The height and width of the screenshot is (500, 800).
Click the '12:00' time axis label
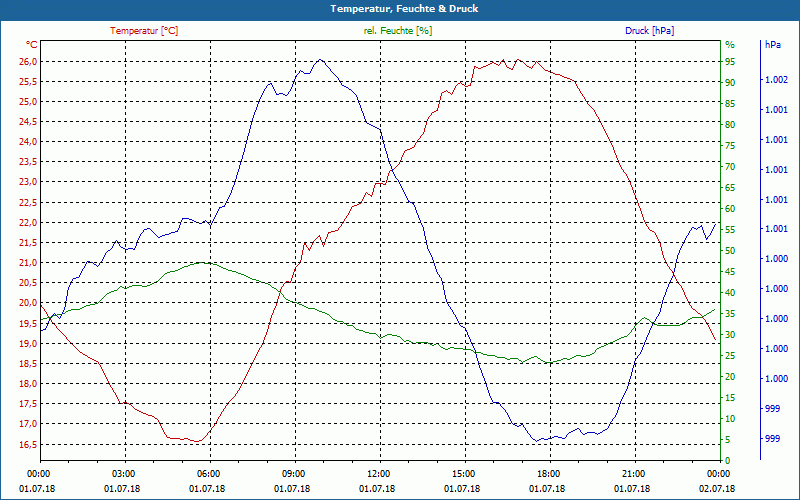point(380,473)
